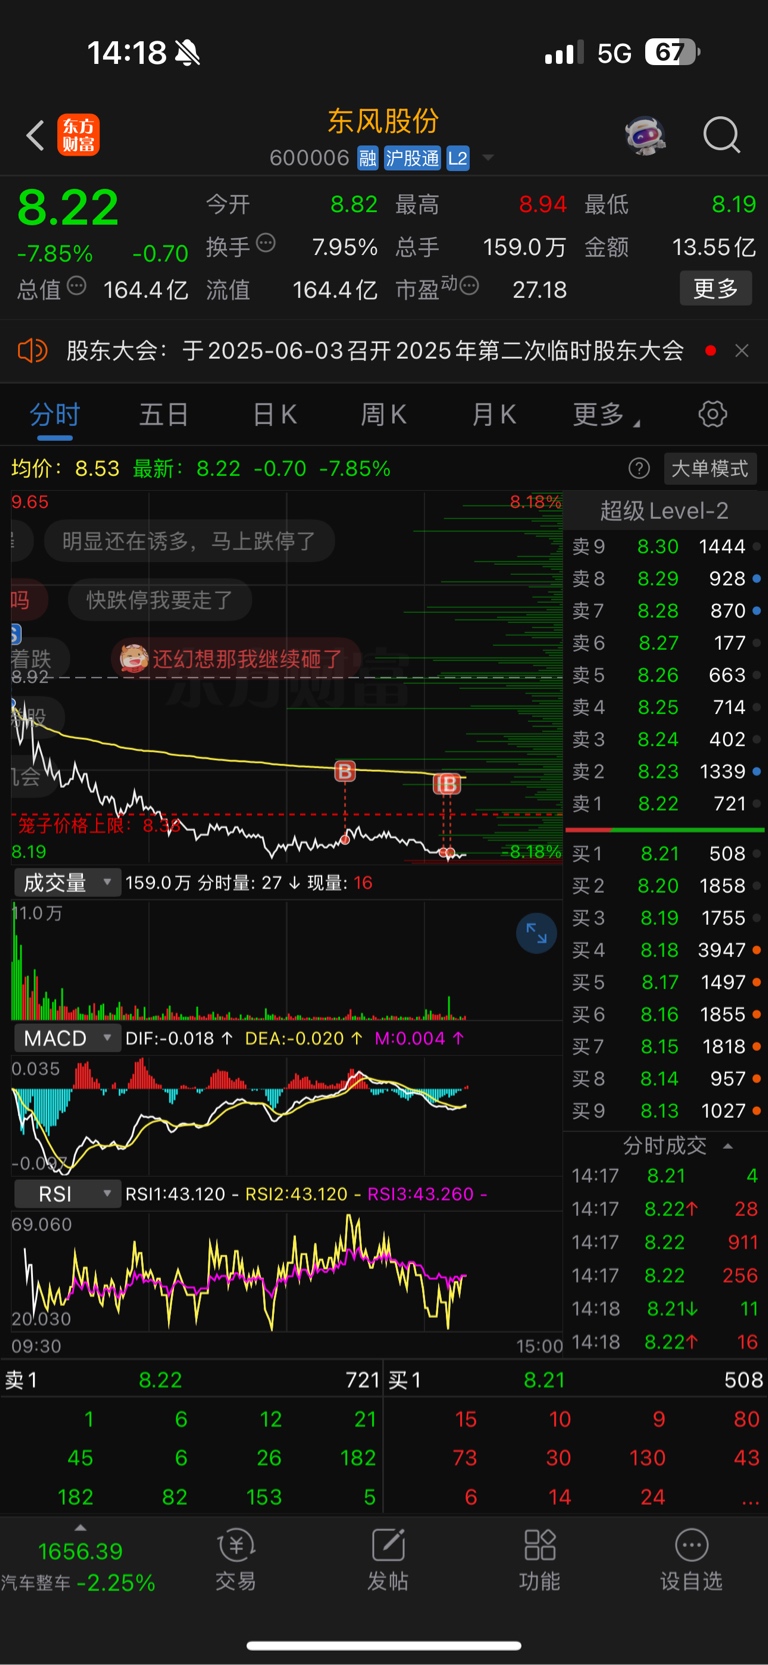
Task: Tap the 超级Level-2 header
Action: pyautogui.click(x=664, y=511)
